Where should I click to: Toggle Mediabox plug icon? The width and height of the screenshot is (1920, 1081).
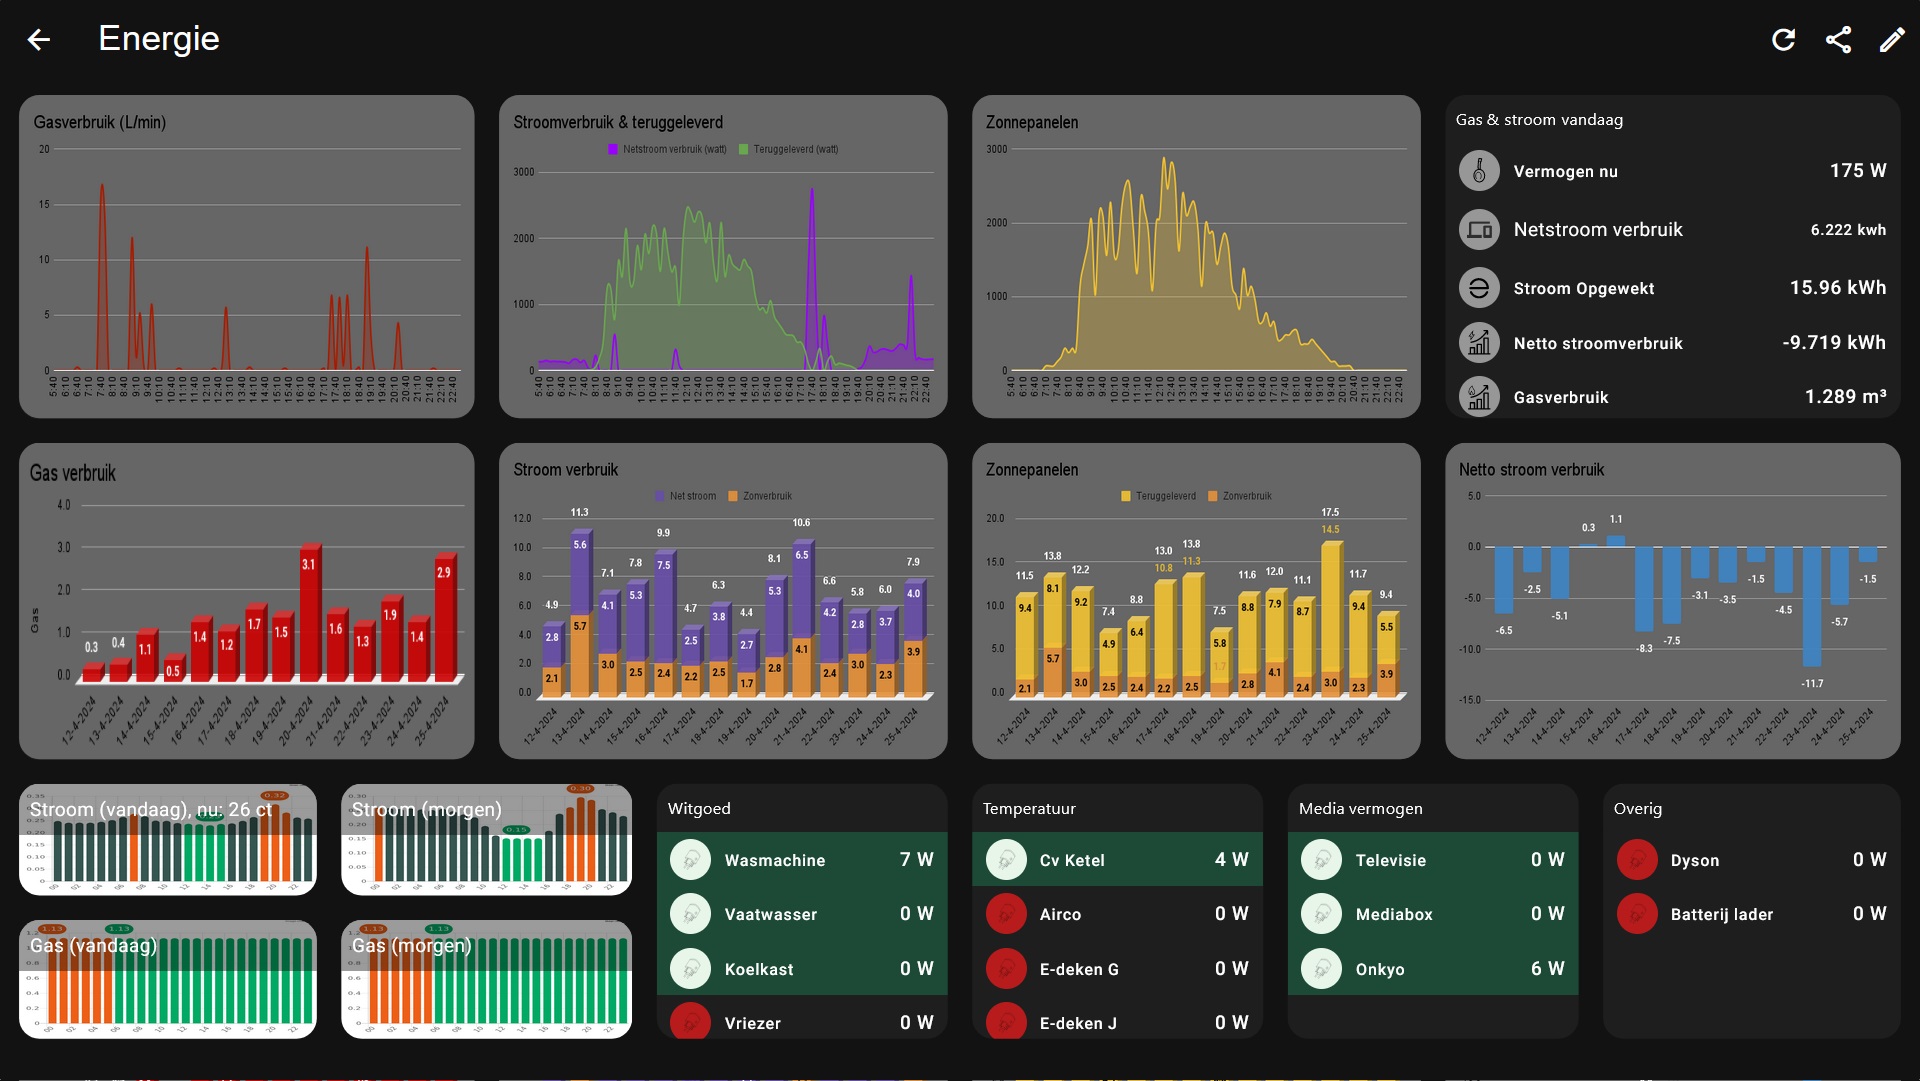click(x=1321, y=914)
